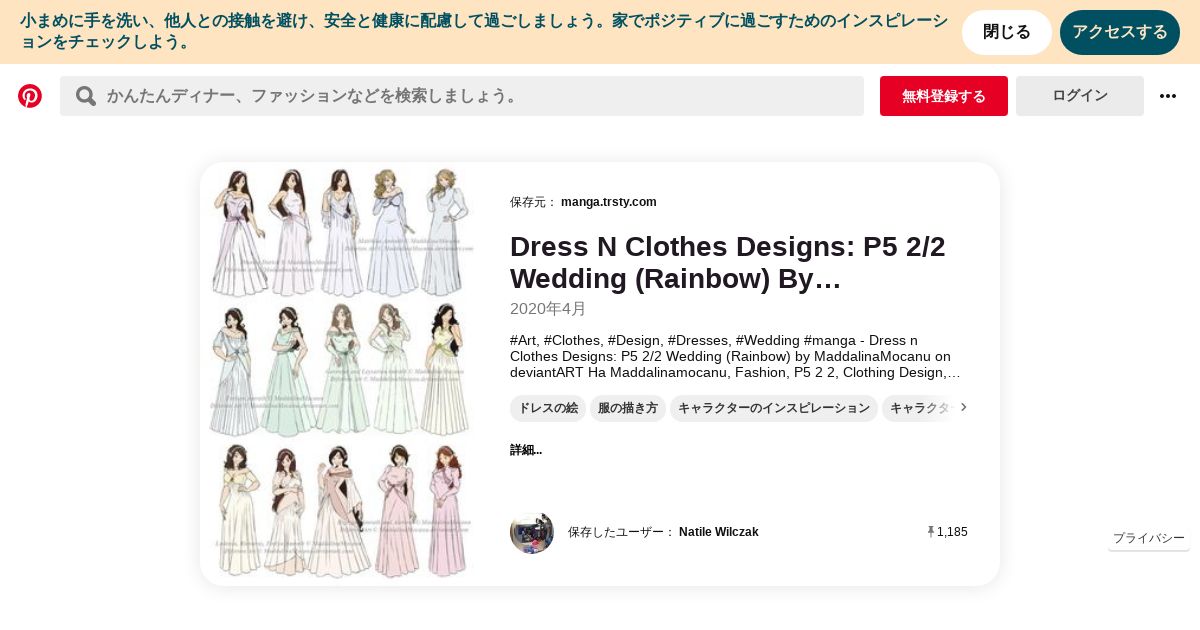Click the 1,185 pin count number
Image resolution: width=1200 pixels, height=630 pixels.
952,532
